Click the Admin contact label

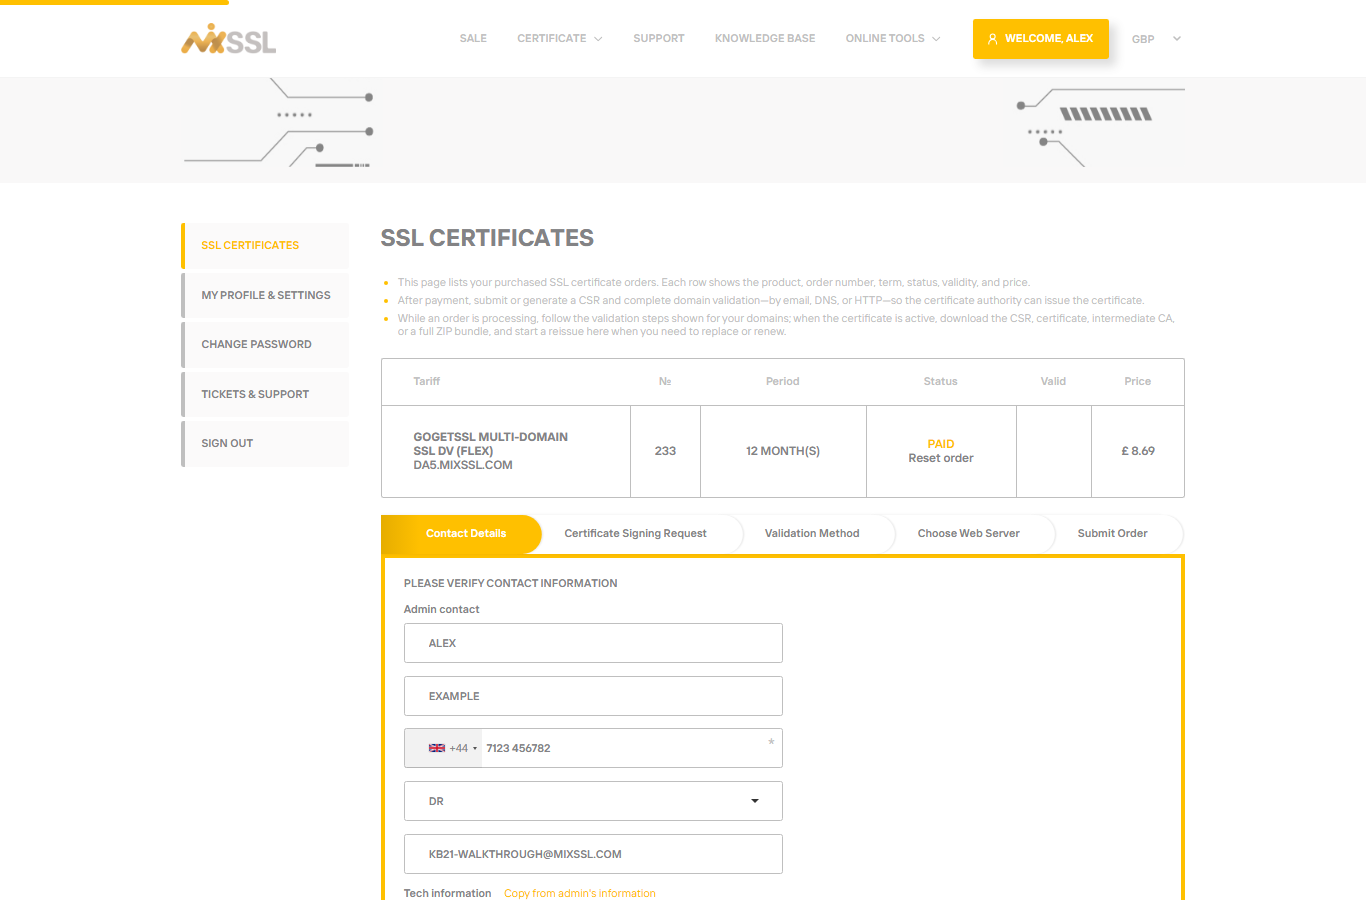click(441, 609)
